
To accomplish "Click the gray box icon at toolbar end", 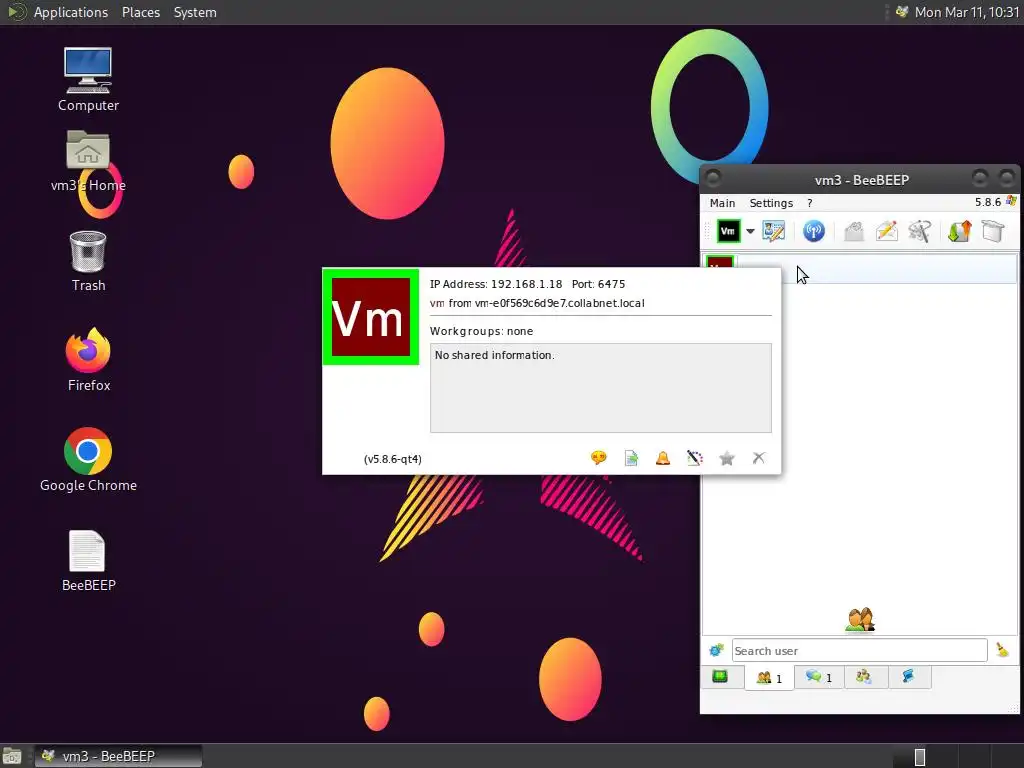I will click(993, 231).
